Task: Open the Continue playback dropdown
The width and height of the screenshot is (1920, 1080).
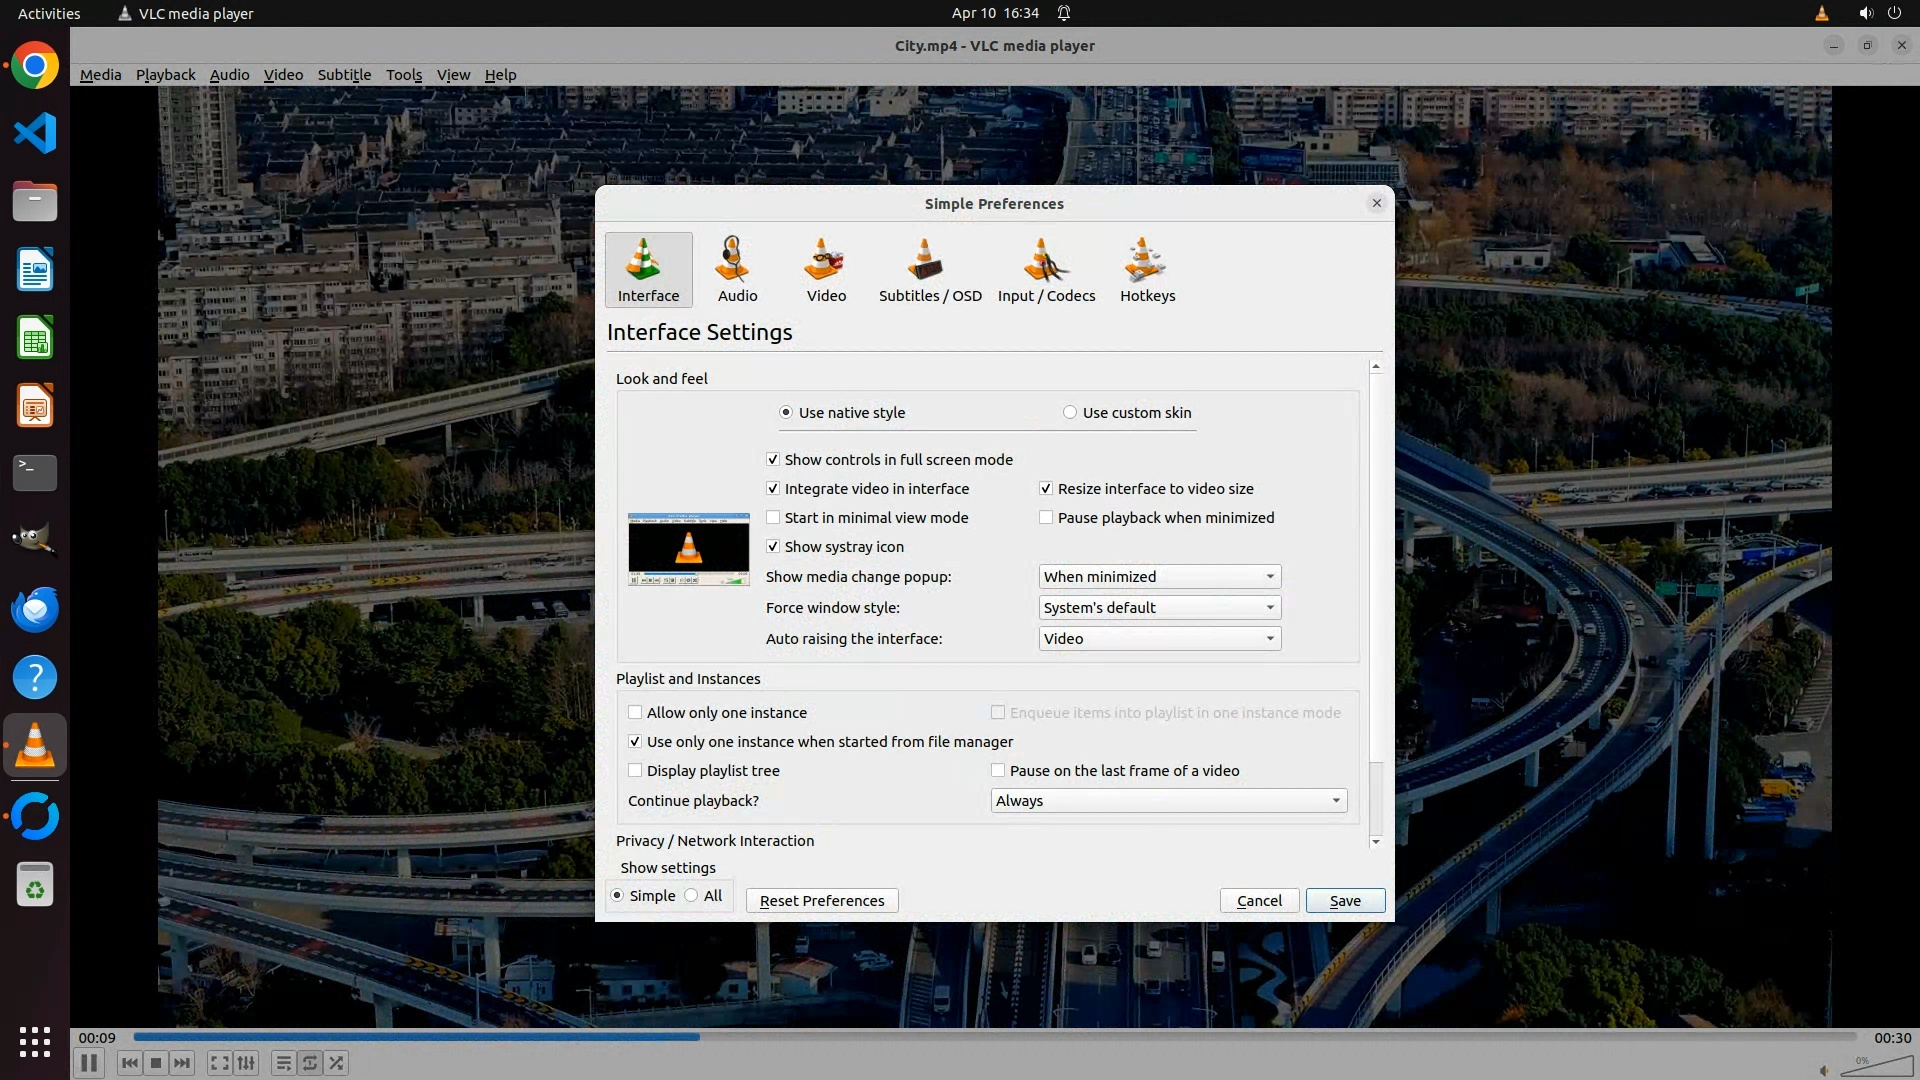Action: point(1168,801)
